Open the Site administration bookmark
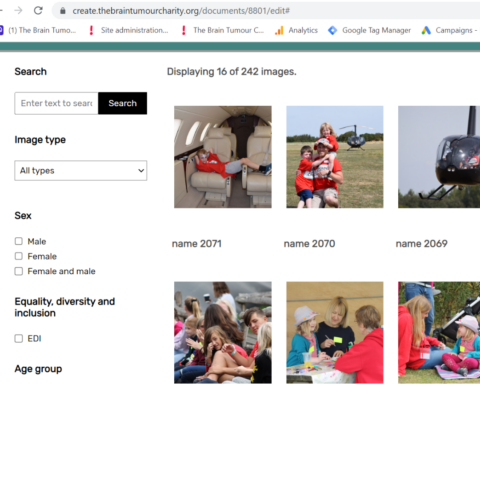 pos(128,30)
